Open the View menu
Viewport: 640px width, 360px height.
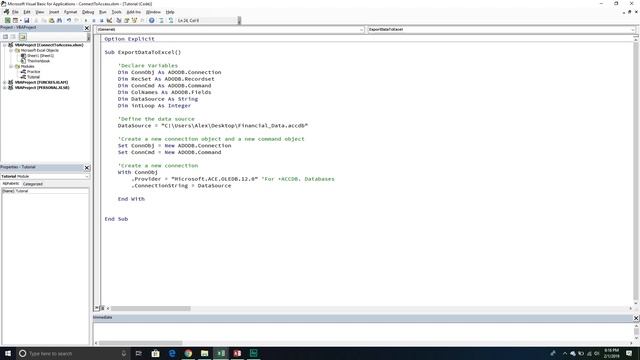click(40, 12)
